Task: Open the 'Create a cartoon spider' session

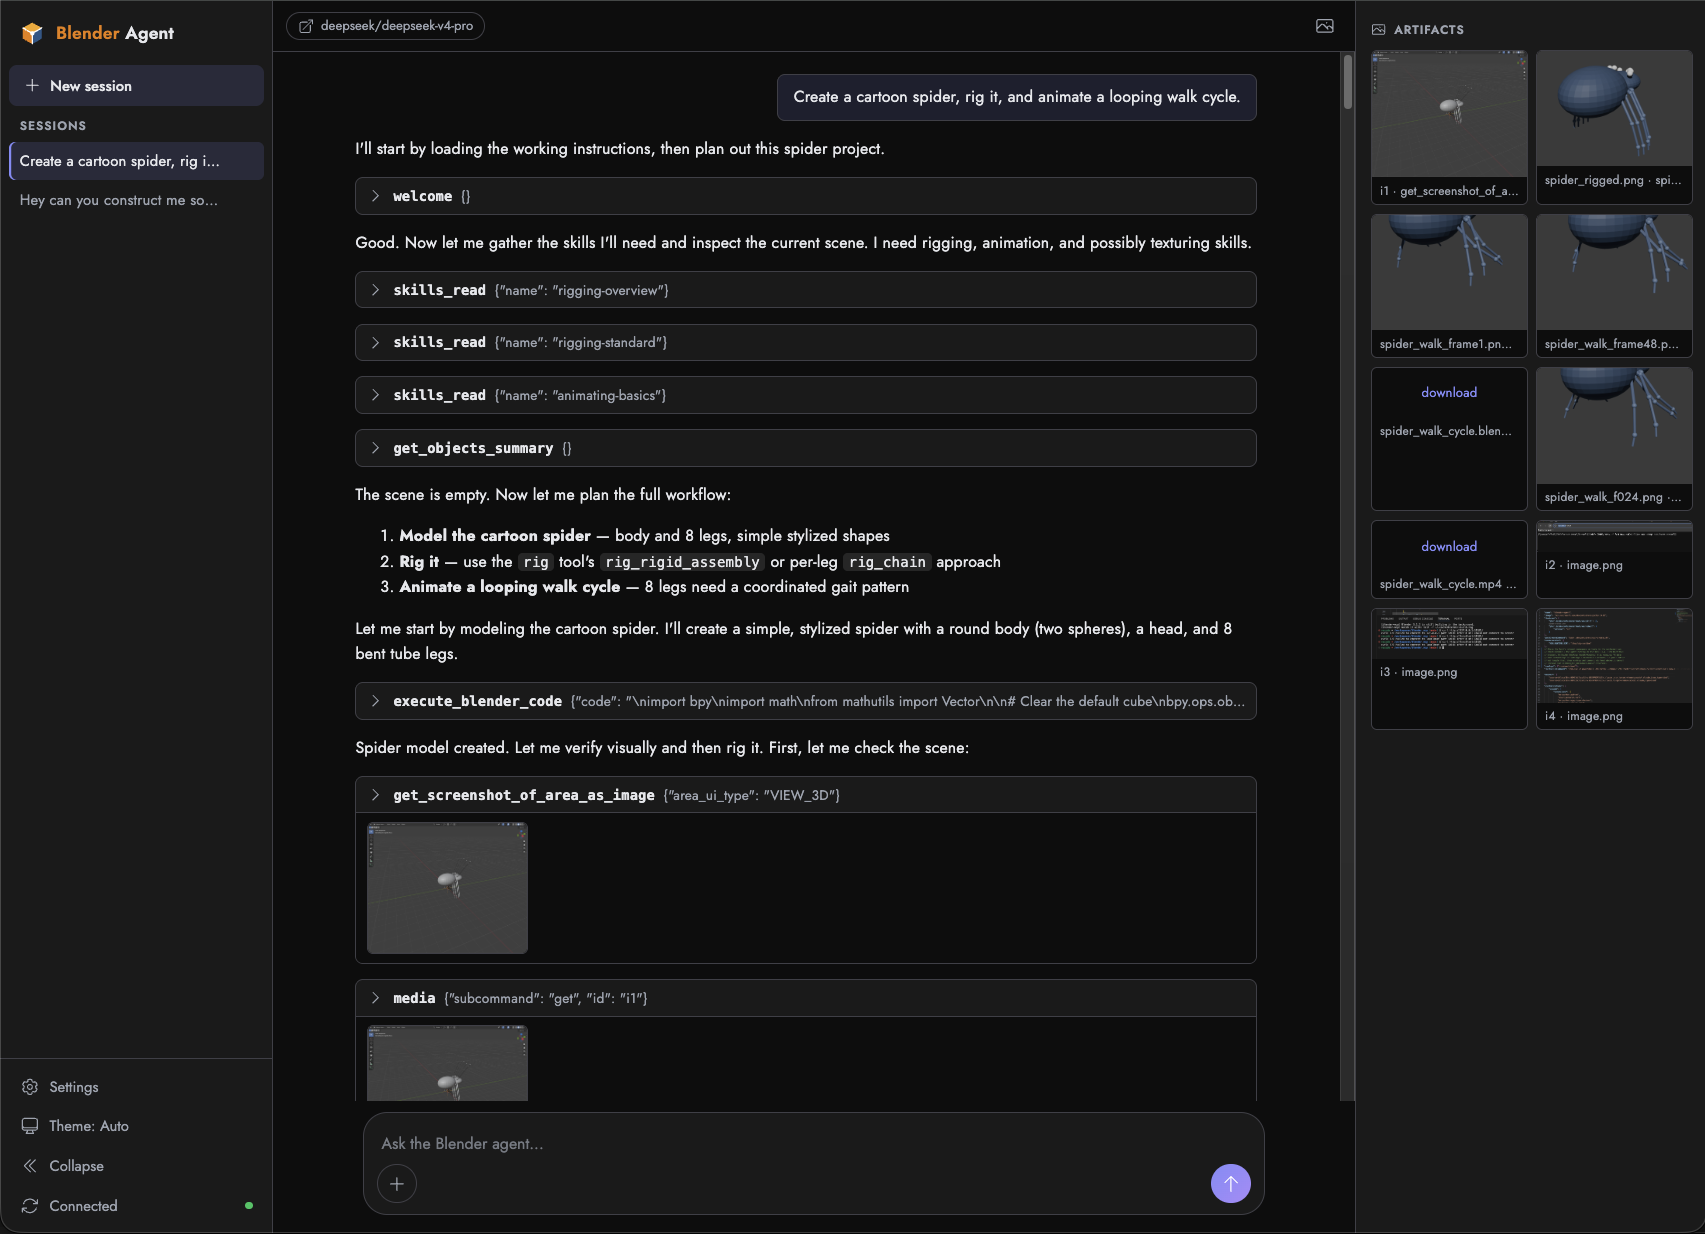Action: tap(137, 161)
